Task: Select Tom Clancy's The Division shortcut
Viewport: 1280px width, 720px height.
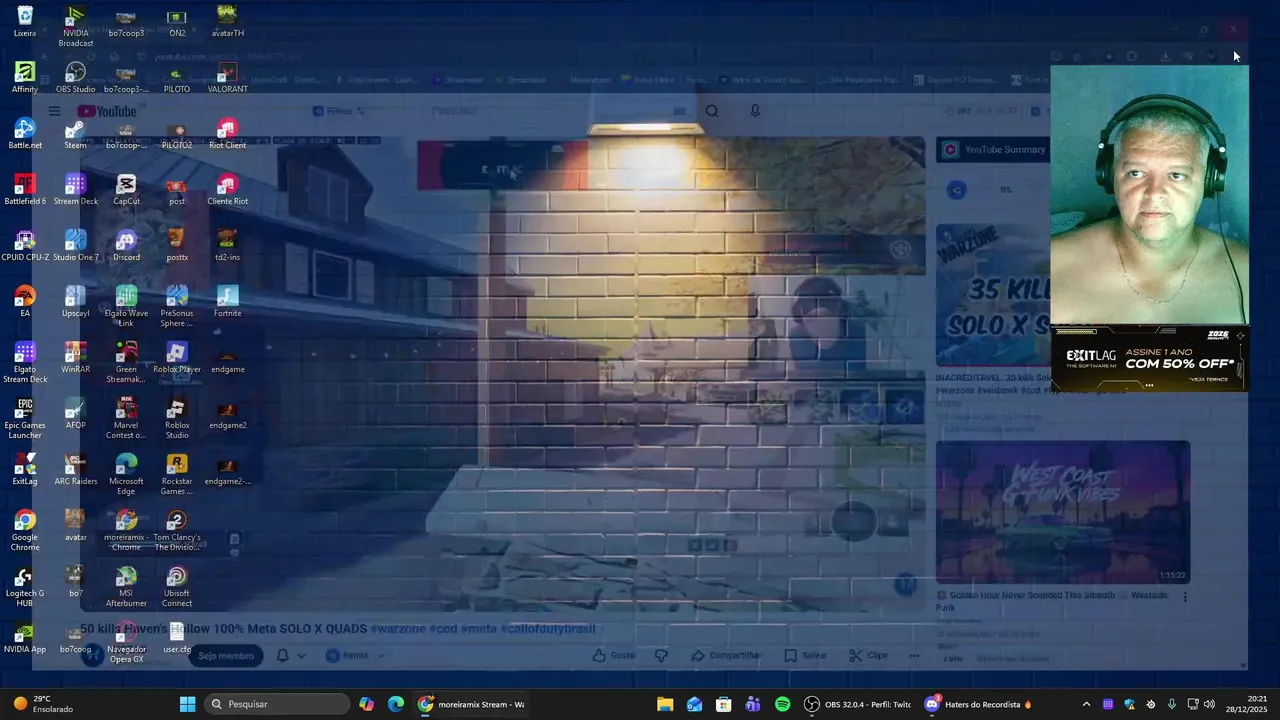Action: tap(177, 530)
